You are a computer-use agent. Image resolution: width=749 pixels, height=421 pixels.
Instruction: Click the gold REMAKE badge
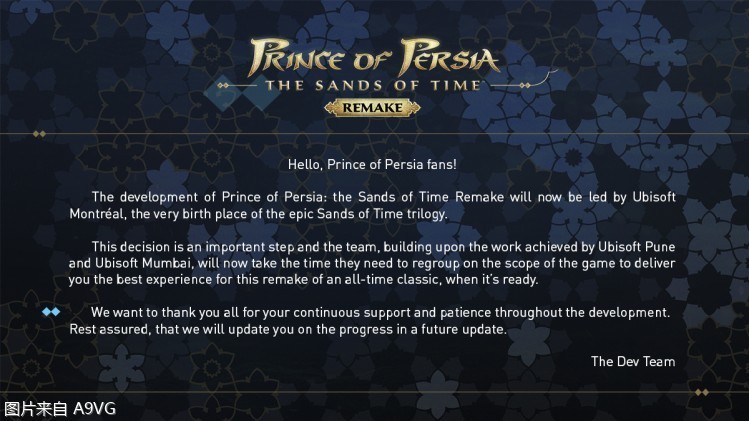373,106
